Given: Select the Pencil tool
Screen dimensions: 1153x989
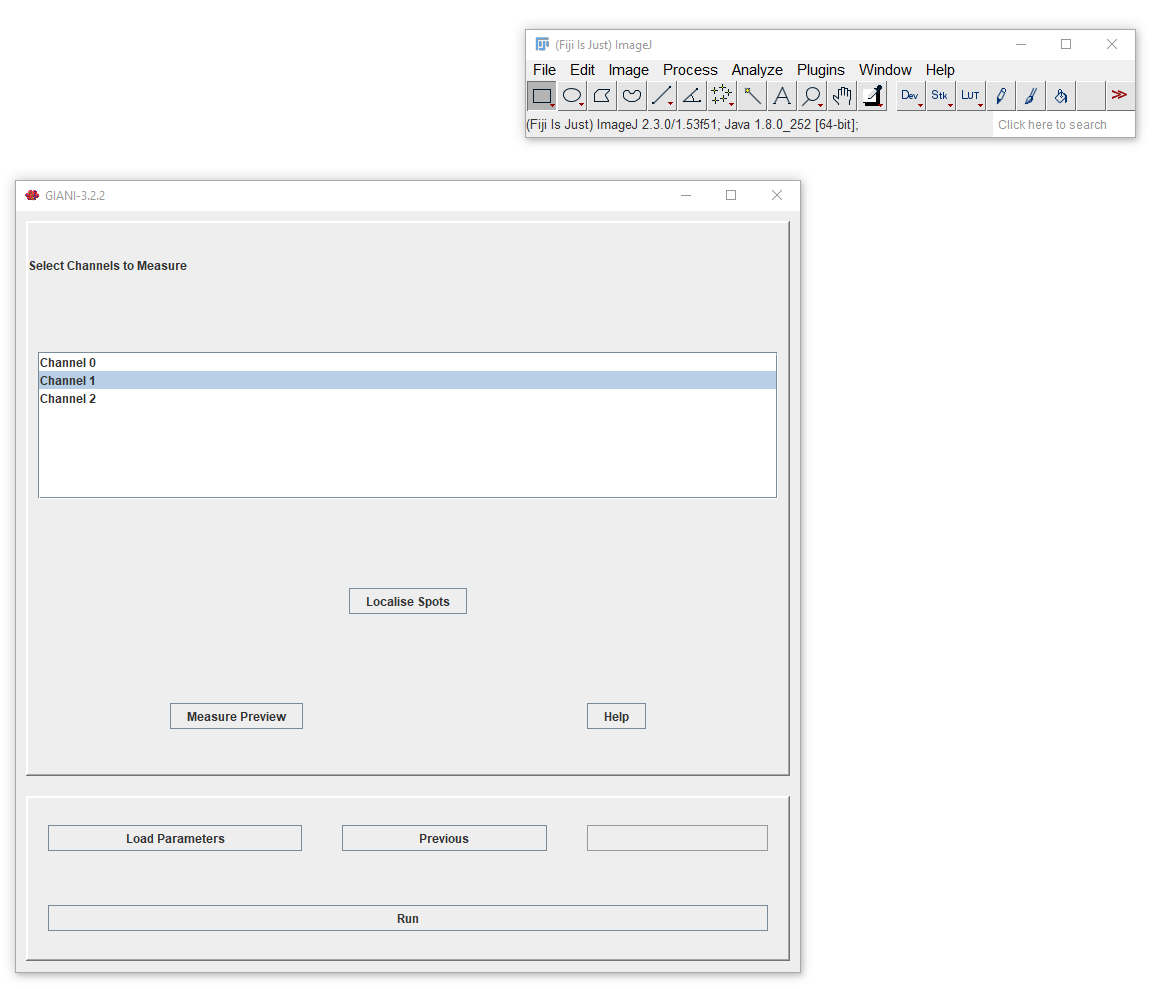Looking at the screenshot, I should 1001,96.
